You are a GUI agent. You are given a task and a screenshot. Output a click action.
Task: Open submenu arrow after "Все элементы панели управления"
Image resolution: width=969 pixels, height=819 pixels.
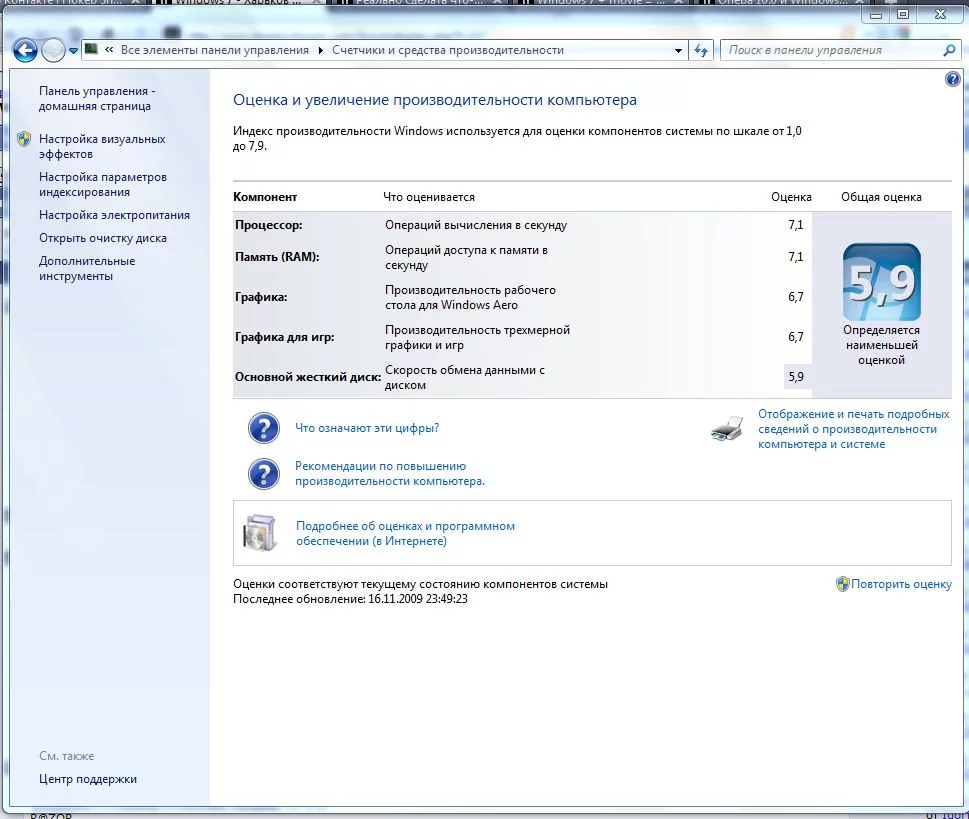click(x=320, y=51)
